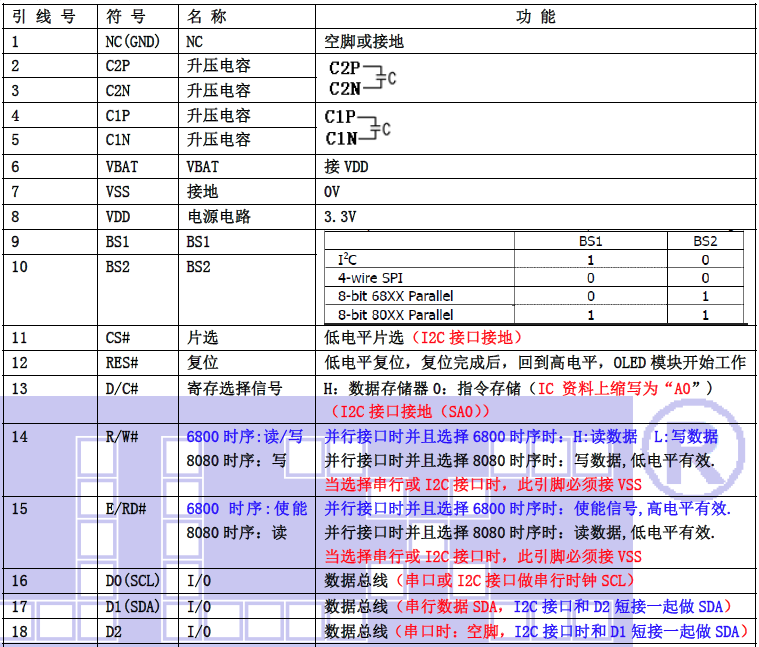Click the 0V value for VSS
This screenshot has height=647, width=759.
[x=332, y=191]
